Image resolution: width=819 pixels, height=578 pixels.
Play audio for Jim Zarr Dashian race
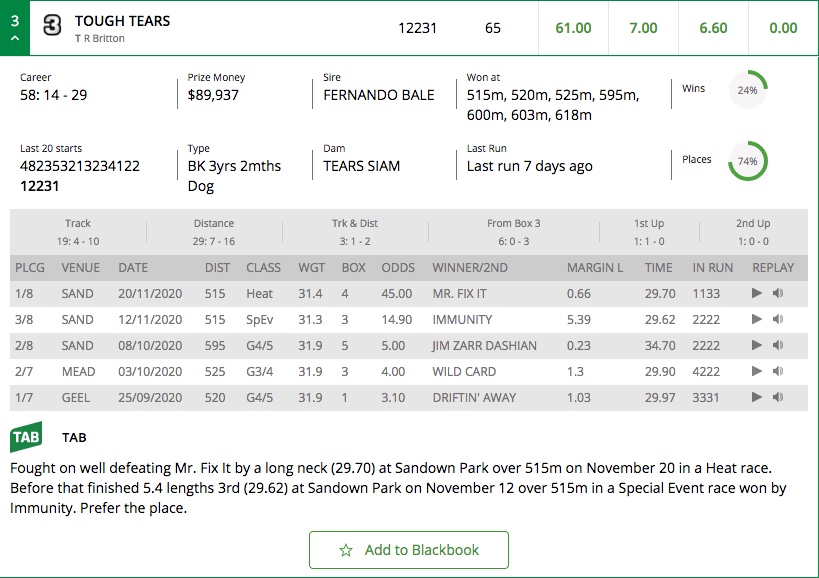778,345
